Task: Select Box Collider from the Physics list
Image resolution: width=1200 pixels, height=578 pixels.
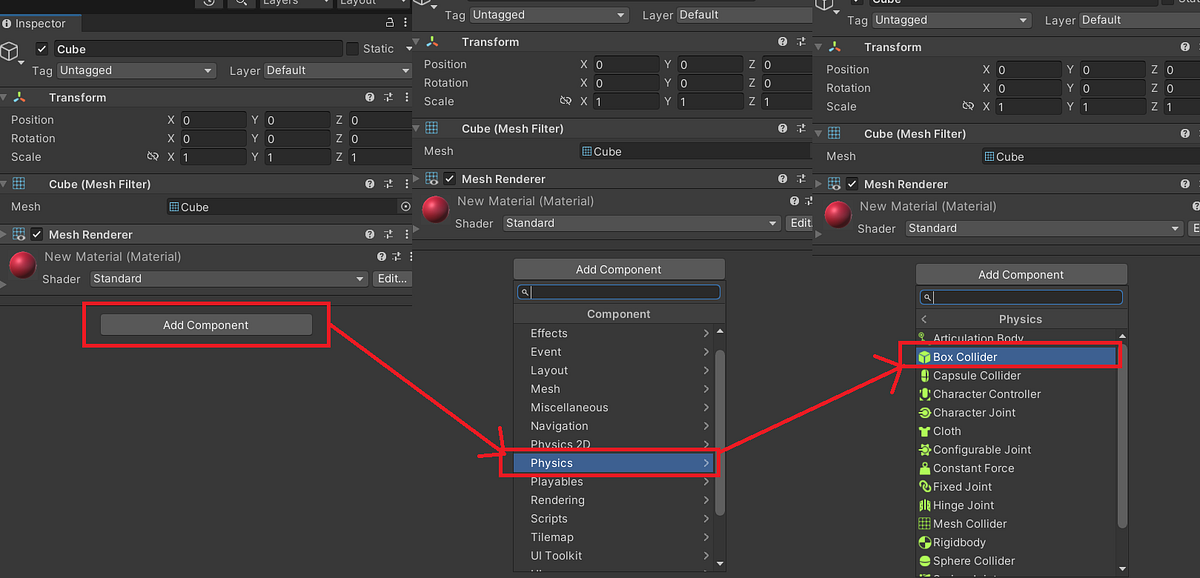Action: pos(1012,356)
